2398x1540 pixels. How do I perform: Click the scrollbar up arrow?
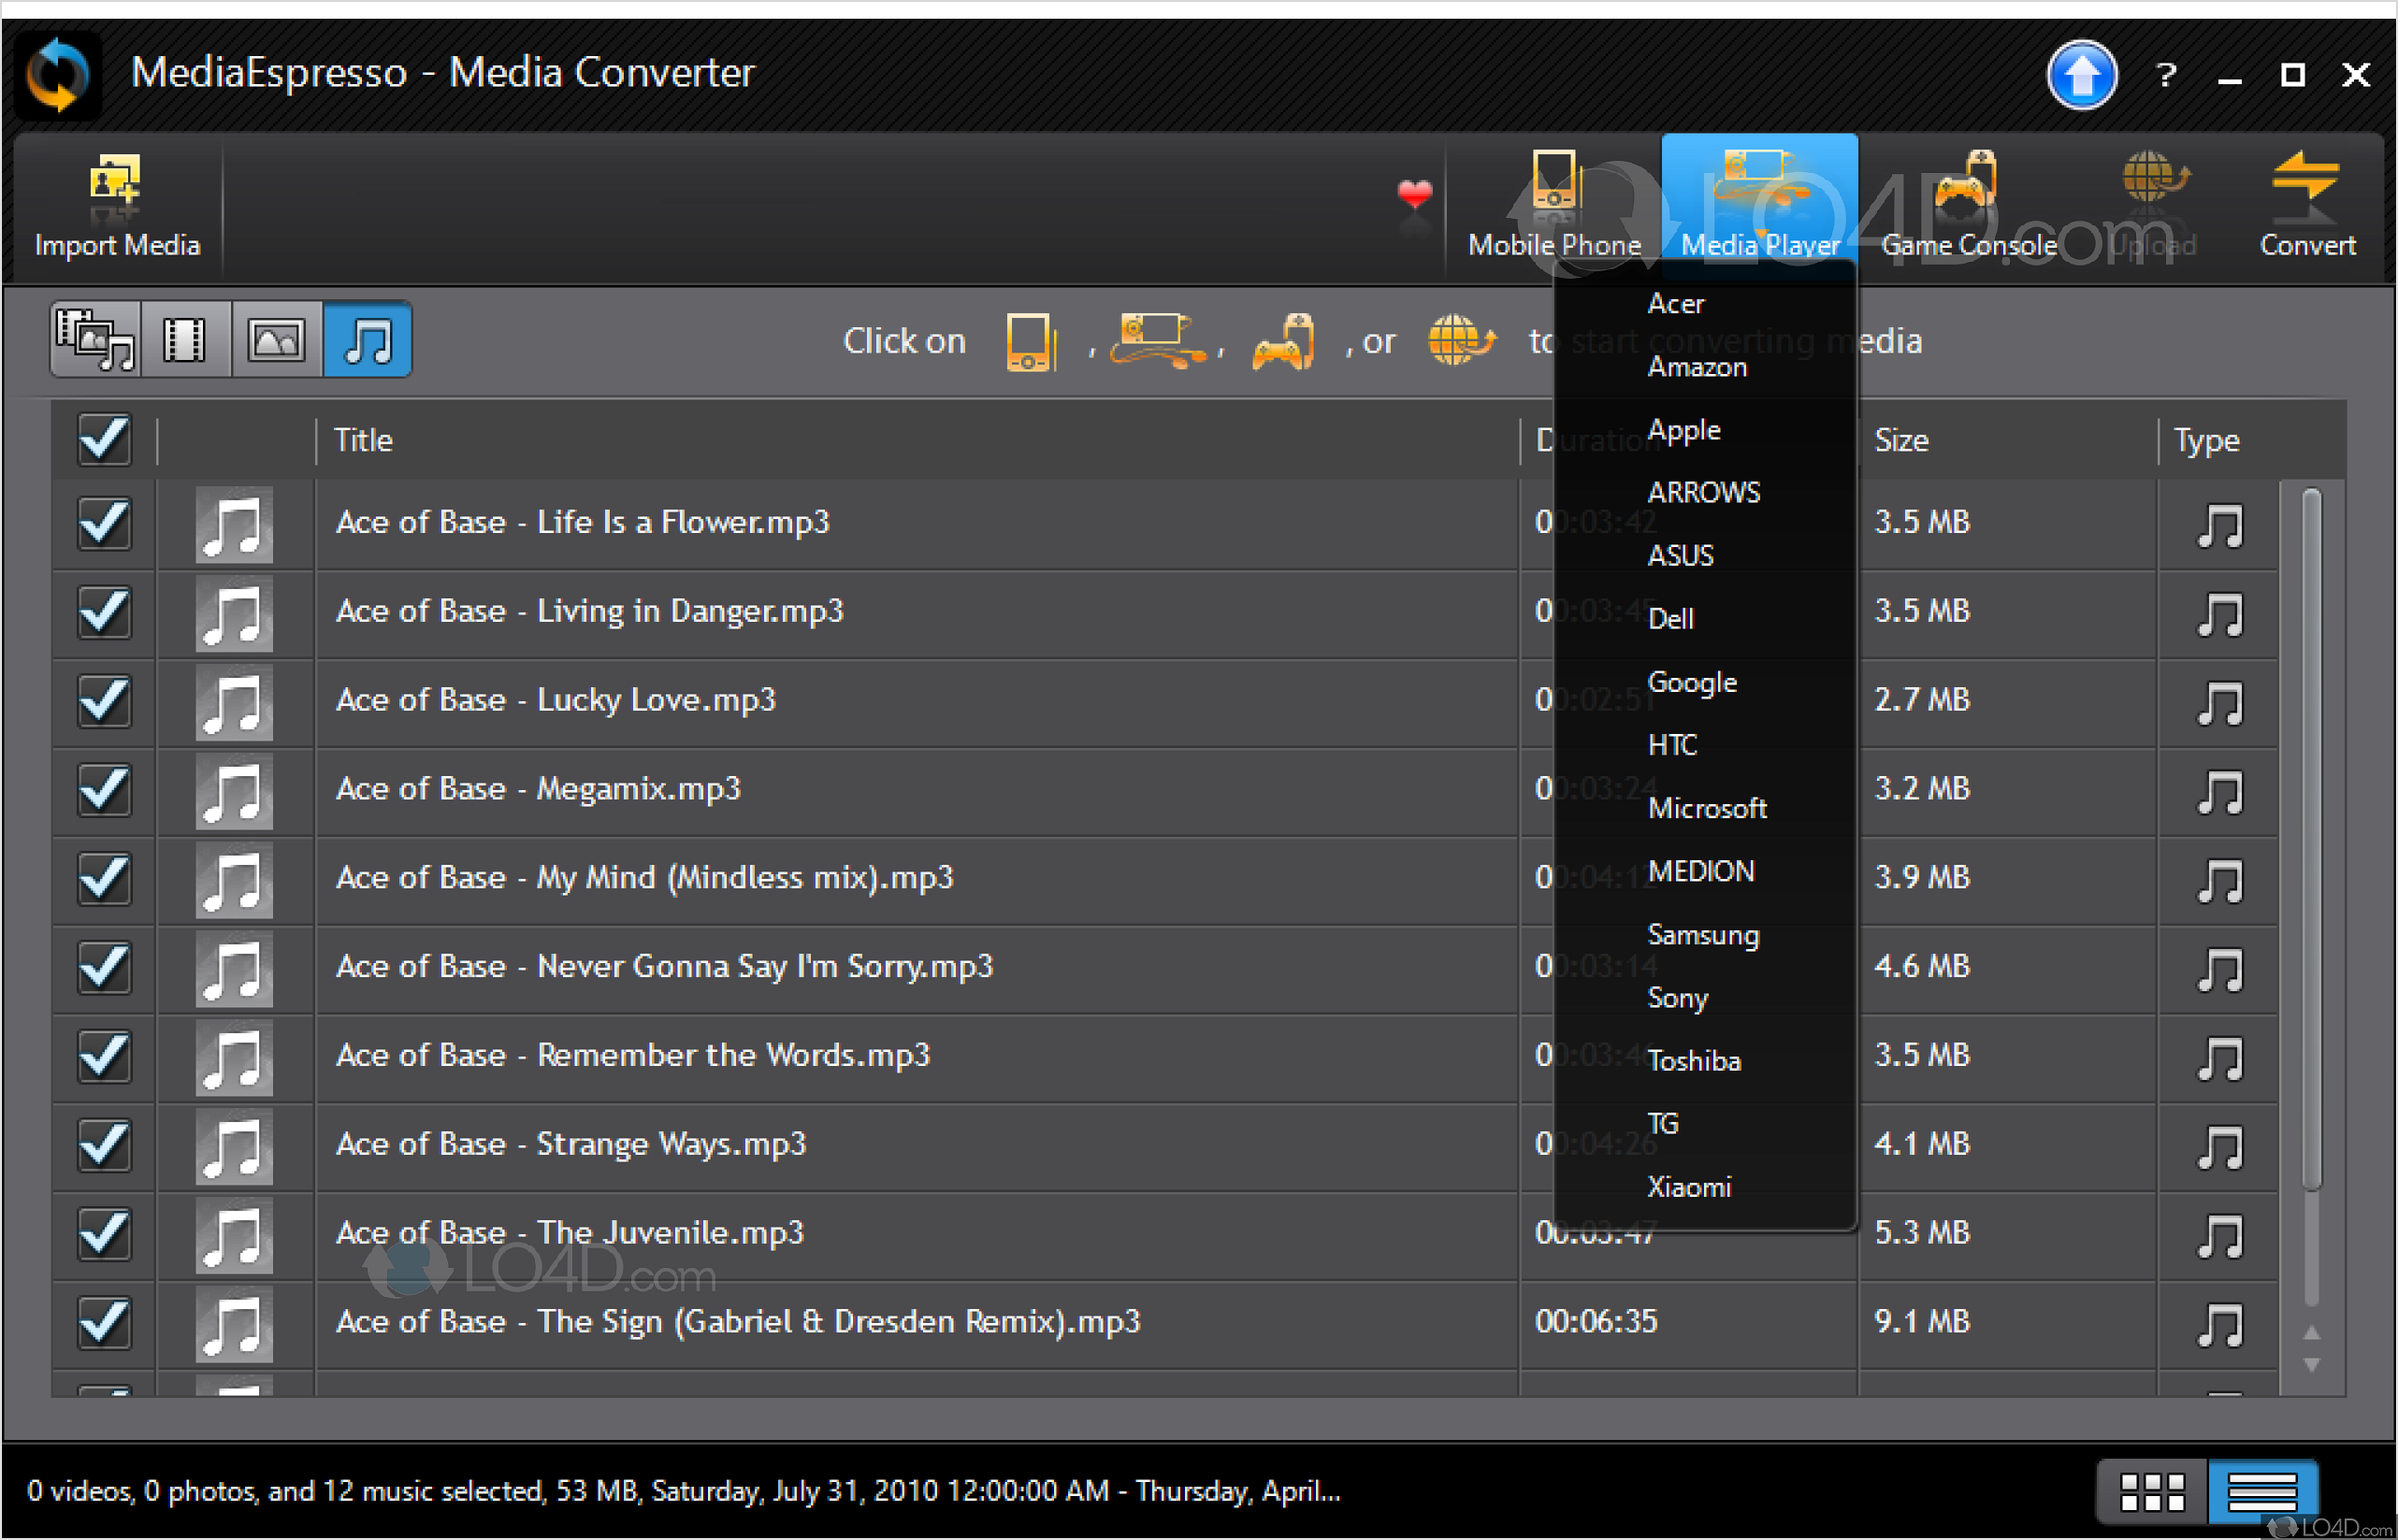pos(2311,1332)
